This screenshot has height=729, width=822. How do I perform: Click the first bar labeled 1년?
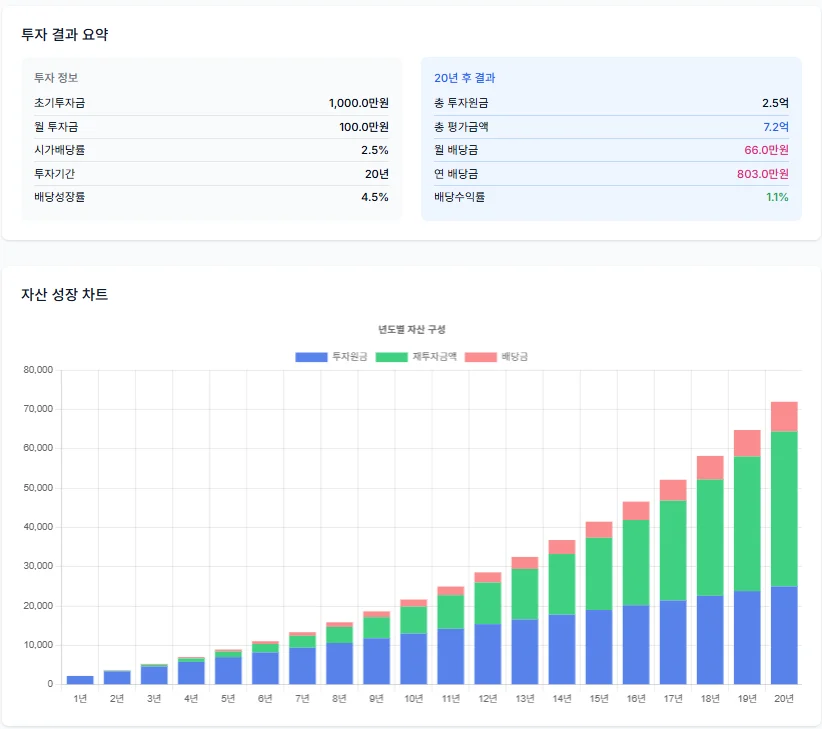coord(78,678)
